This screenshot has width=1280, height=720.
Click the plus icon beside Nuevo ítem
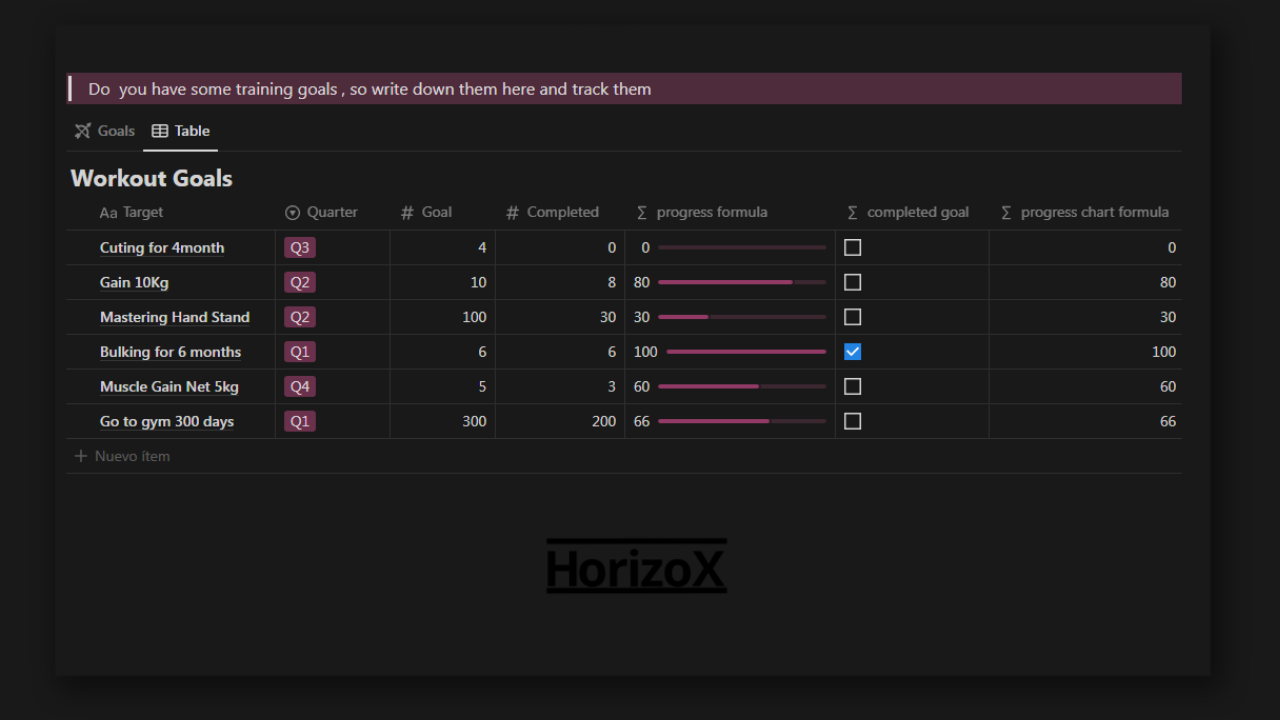(81, 456)
